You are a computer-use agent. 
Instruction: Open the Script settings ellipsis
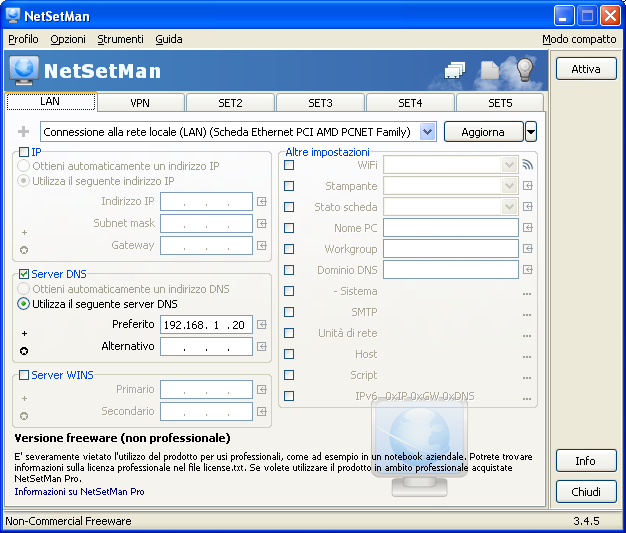click(x=527, y=378)
